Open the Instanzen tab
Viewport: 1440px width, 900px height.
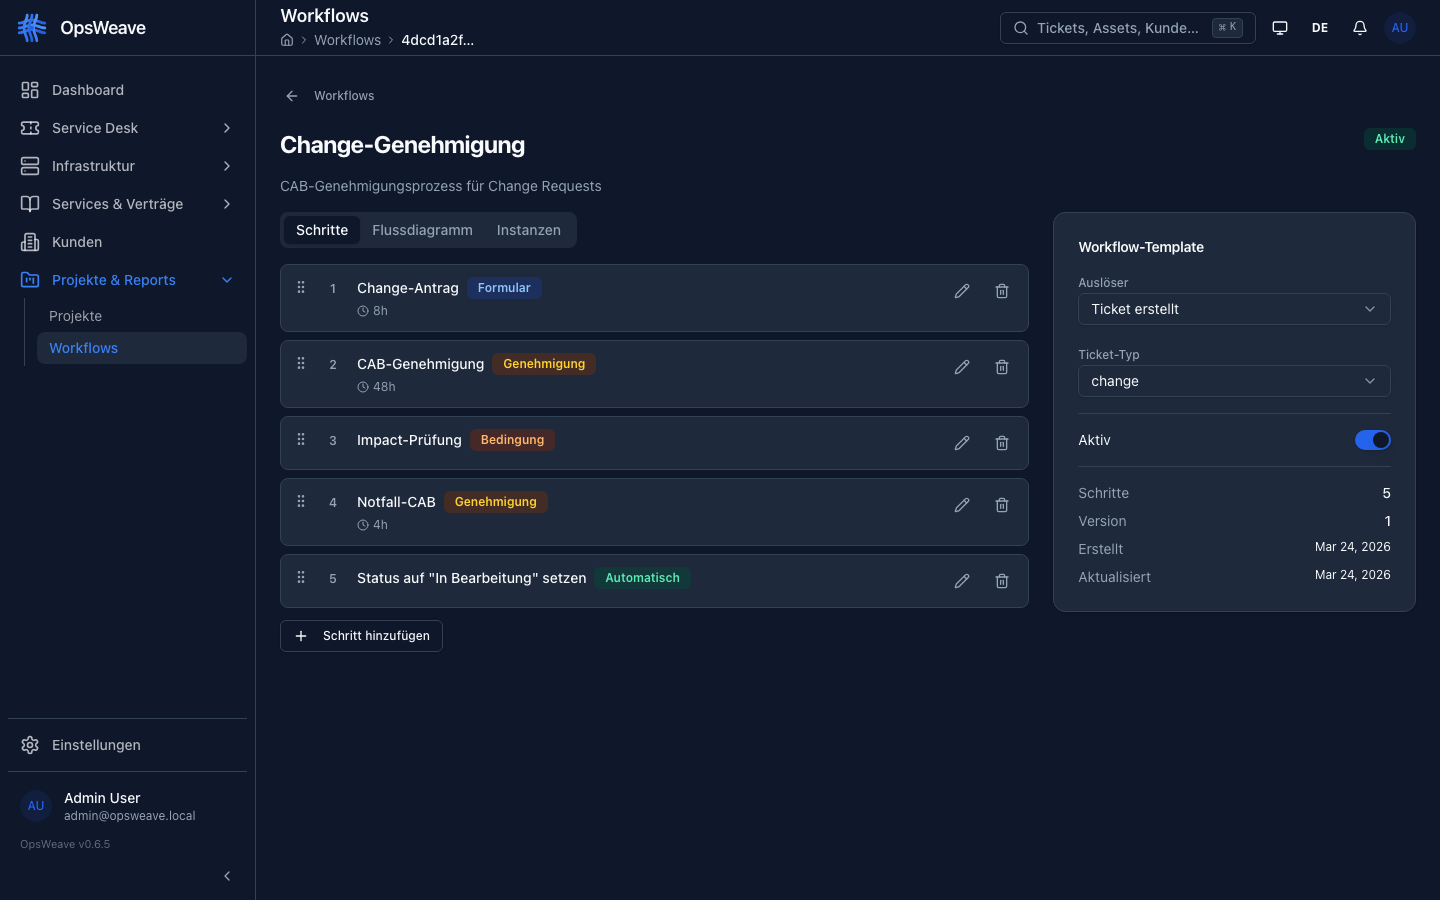tap(528, 230)
